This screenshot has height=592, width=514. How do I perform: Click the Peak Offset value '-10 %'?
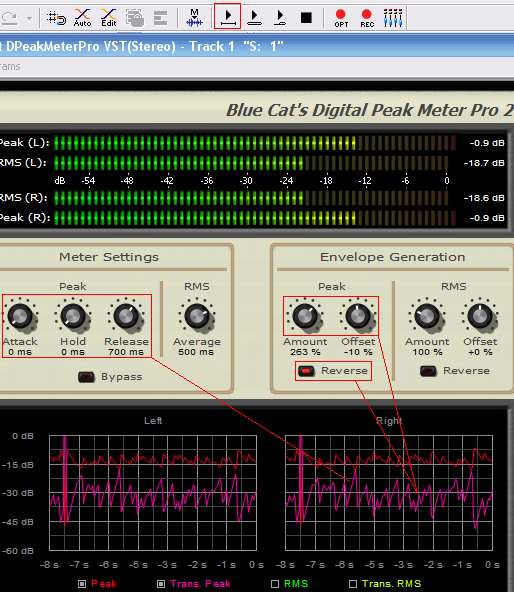pyautogui.click(x=358, y=352)
